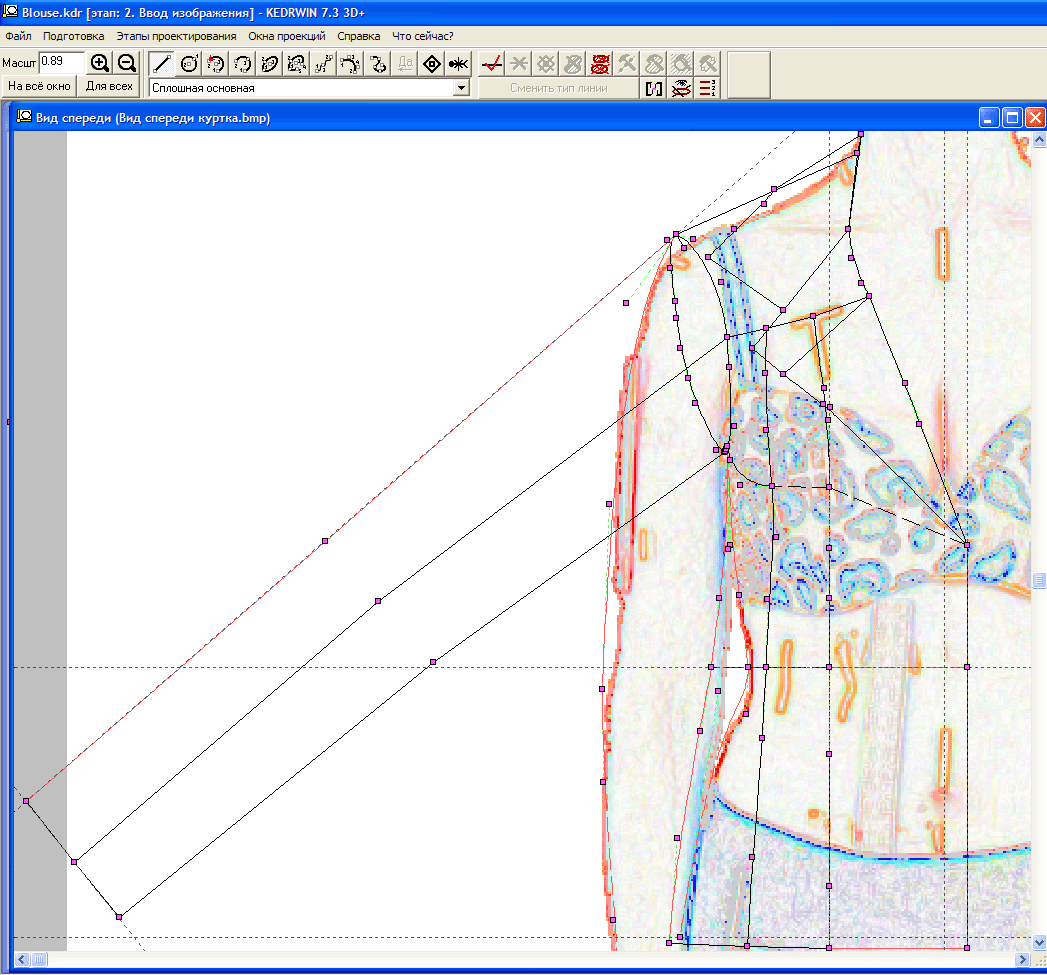Click the bracketed section icon

[x=654, y=88]
